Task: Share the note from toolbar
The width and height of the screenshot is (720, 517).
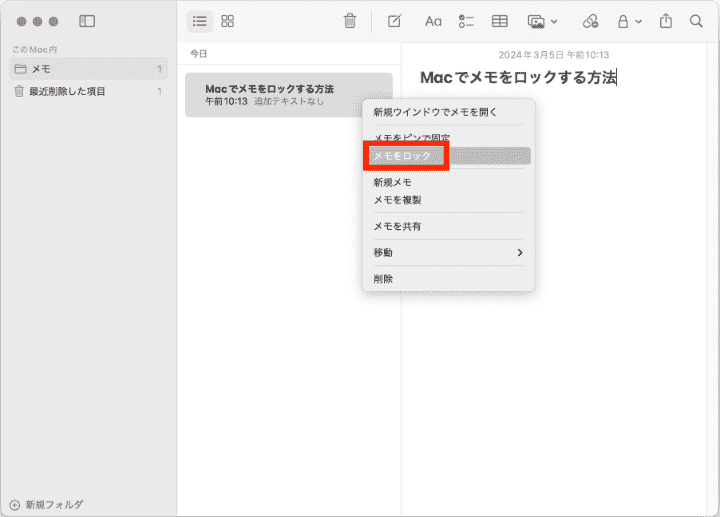Action: (x=666, y=21)
